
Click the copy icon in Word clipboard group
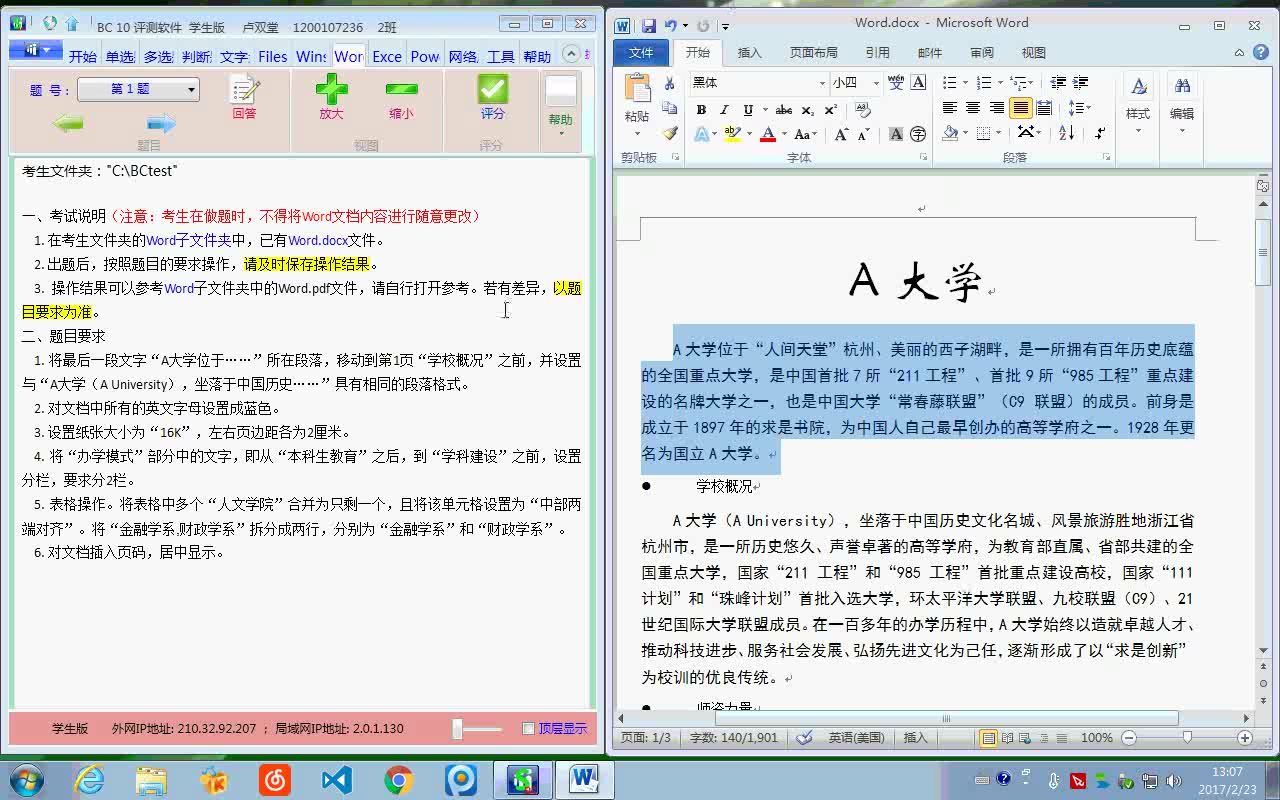point(670,108)
